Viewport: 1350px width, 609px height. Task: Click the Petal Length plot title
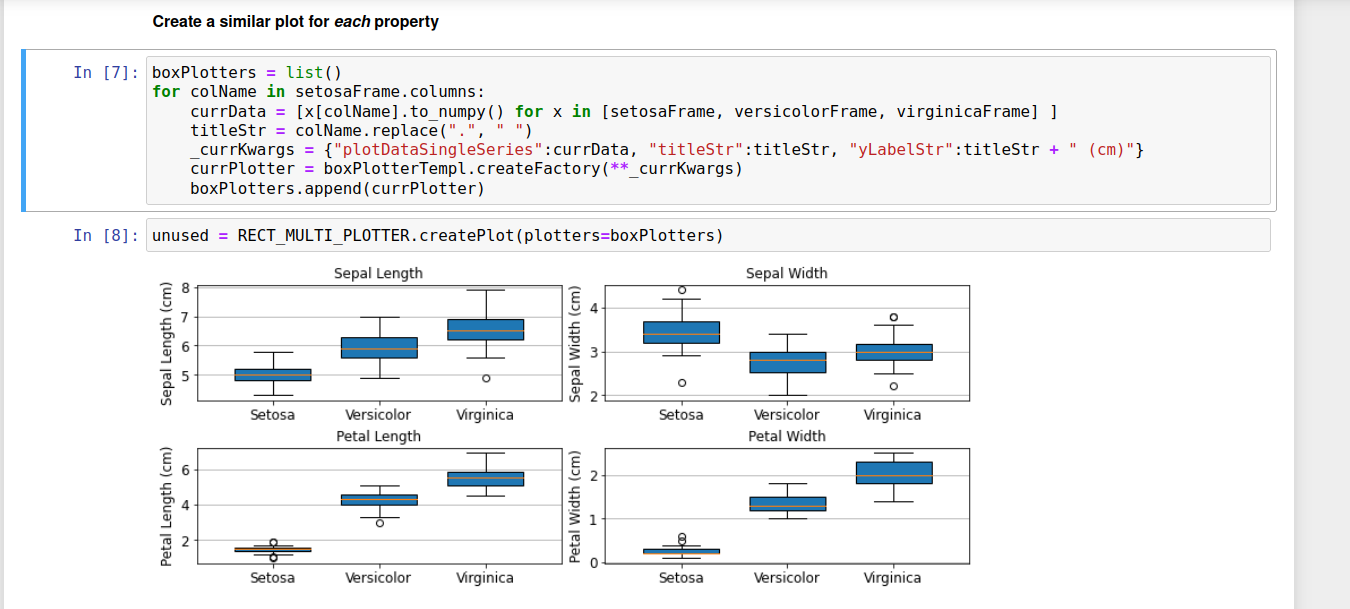coord(378,436)
